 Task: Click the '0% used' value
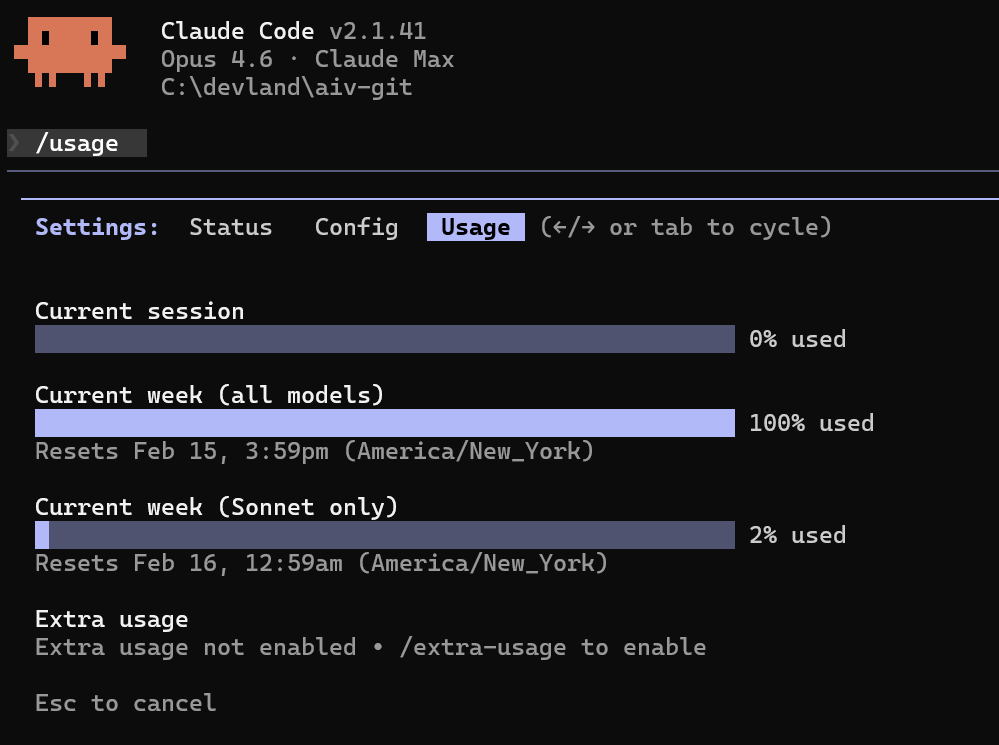798,339
